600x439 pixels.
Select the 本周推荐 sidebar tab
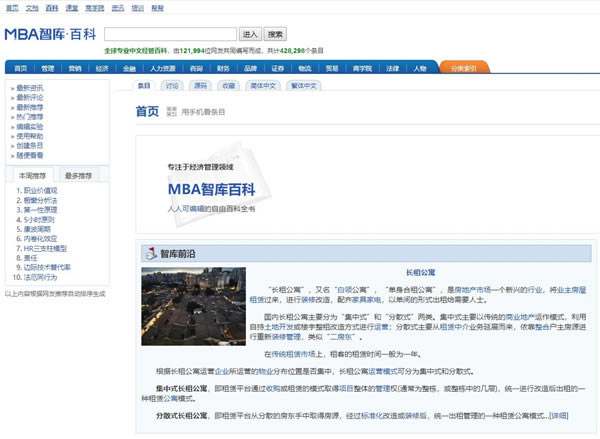pos(33,175)
